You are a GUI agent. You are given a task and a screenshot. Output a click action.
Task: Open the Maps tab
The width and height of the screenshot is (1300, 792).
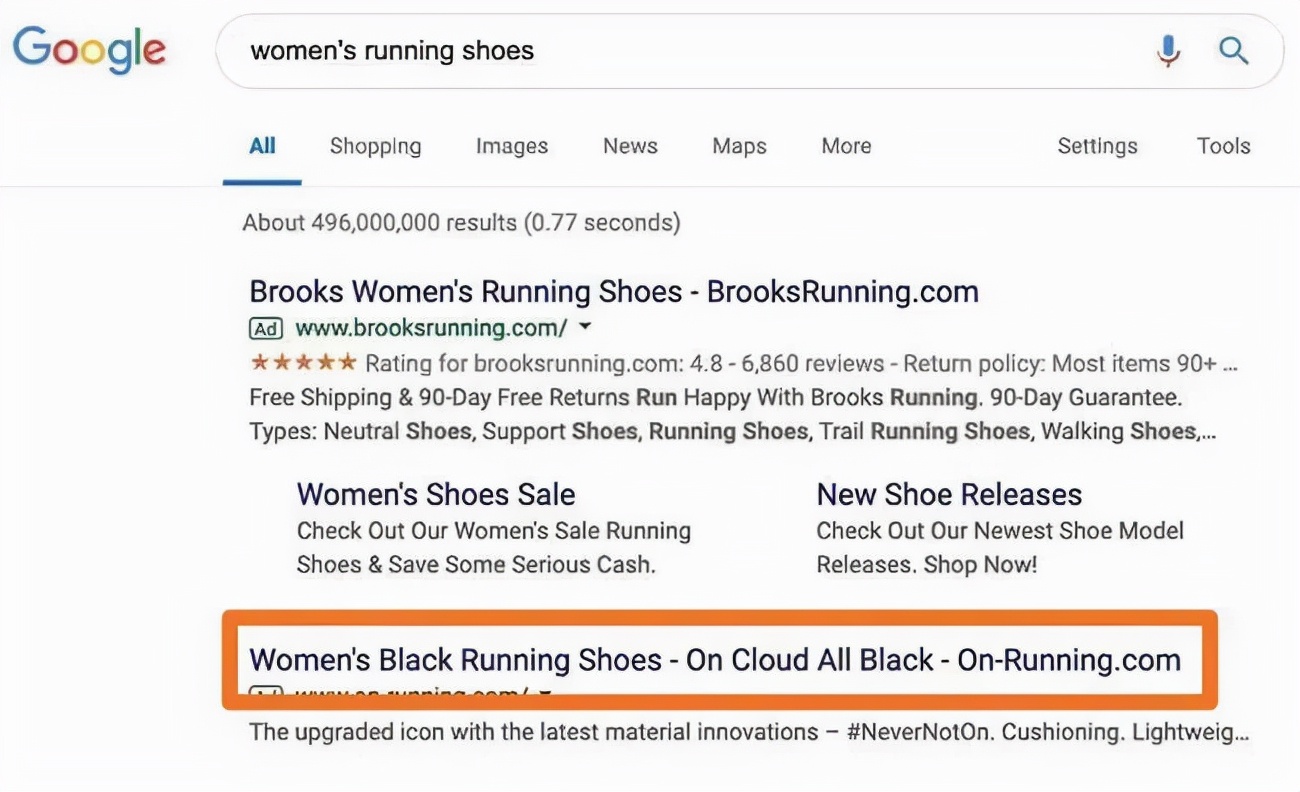point(739,146)
